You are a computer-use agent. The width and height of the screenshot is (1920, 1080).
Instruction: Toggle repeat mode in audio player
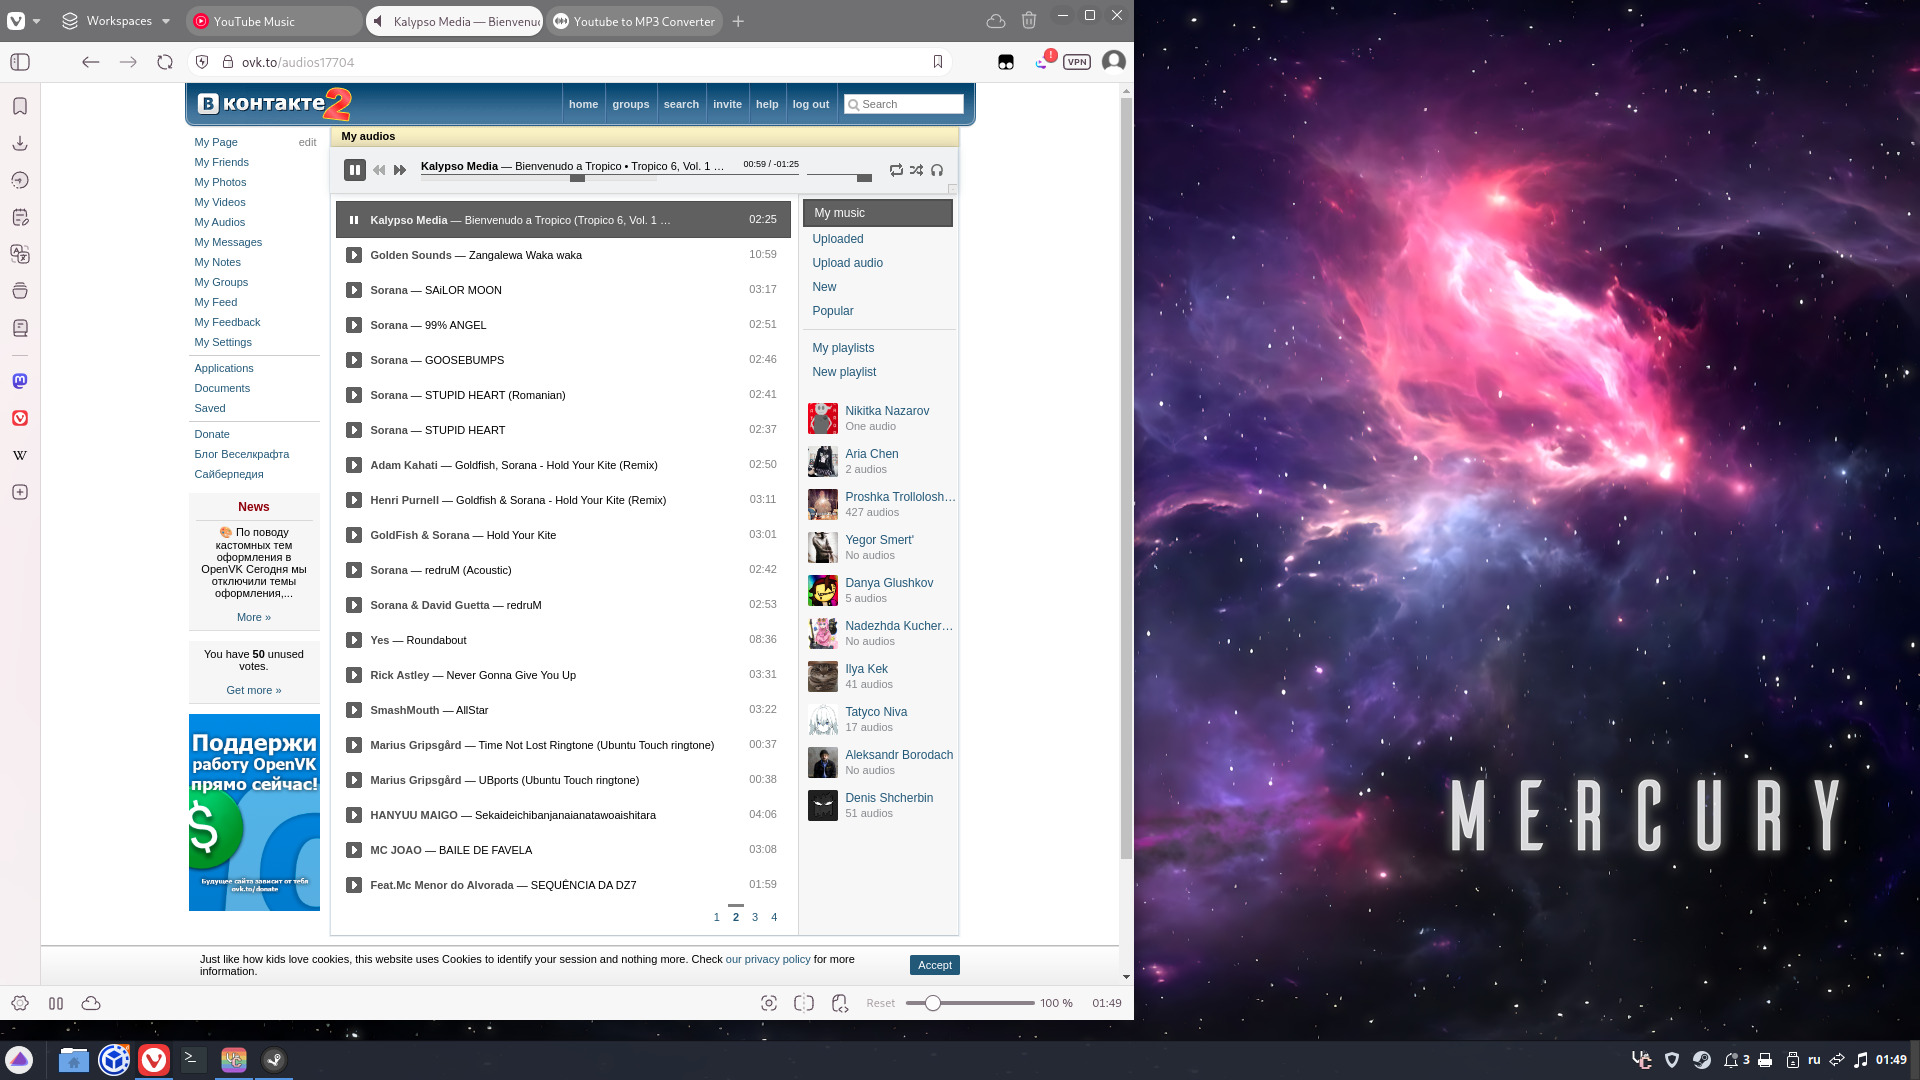896,170
